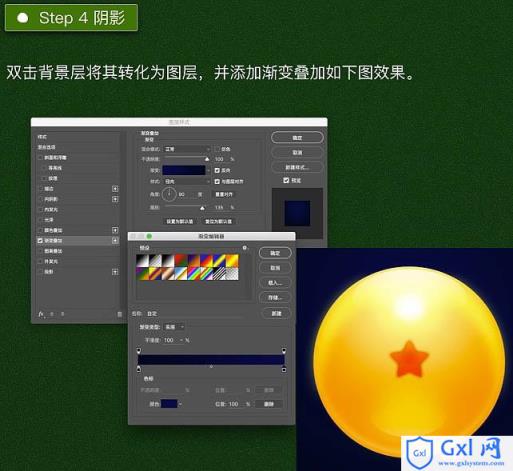Select 混合选项 (Blending Options) in the left list
This screenshot has width=513, height=471.
46,147
